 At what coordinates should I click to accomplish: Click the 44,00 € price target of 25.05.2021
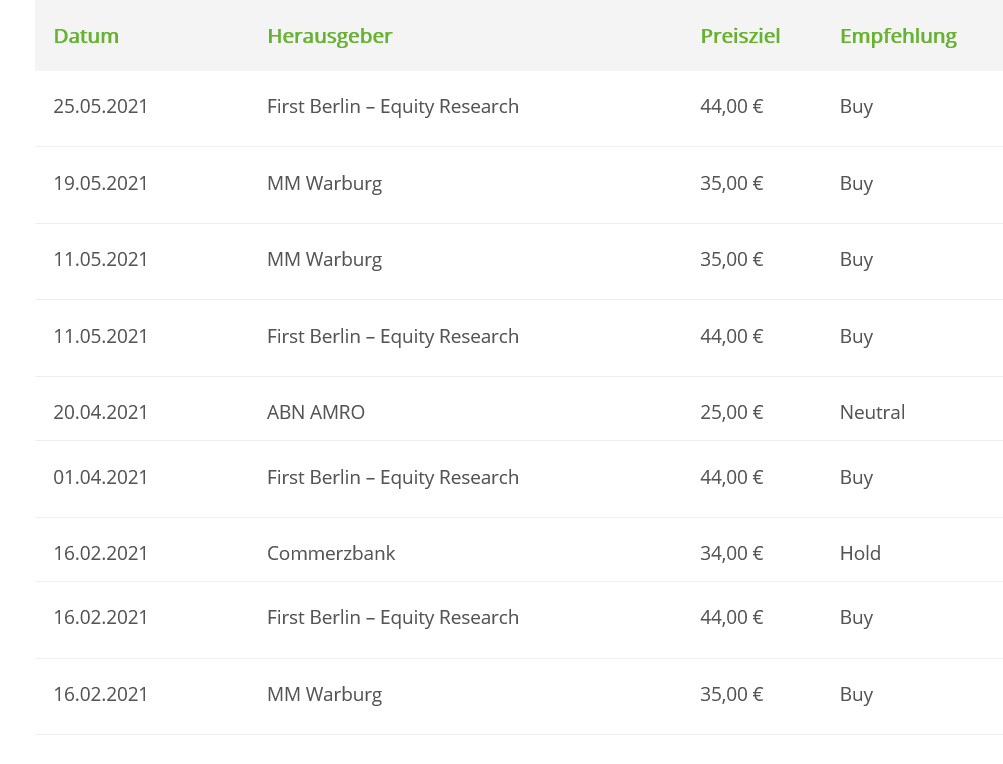click(731, 106)
